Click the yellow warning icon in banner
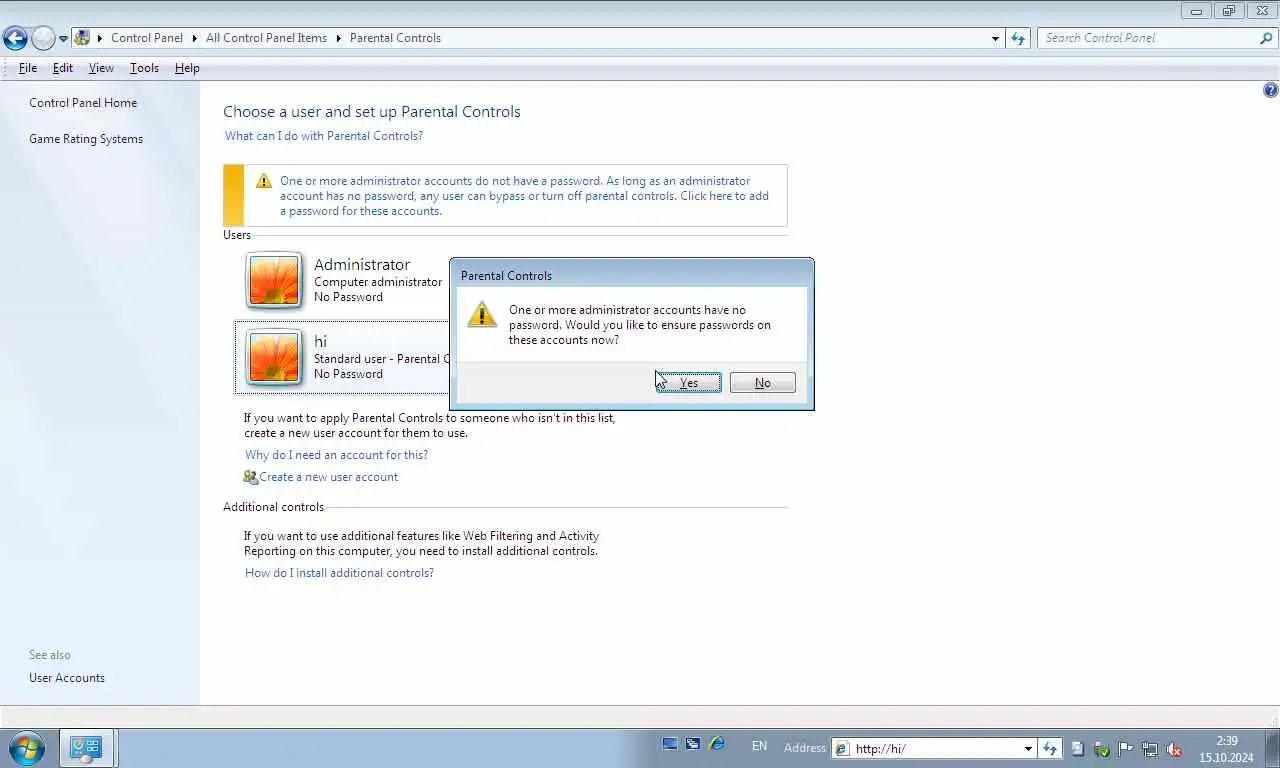The image size is (1280, 768). 264,181
